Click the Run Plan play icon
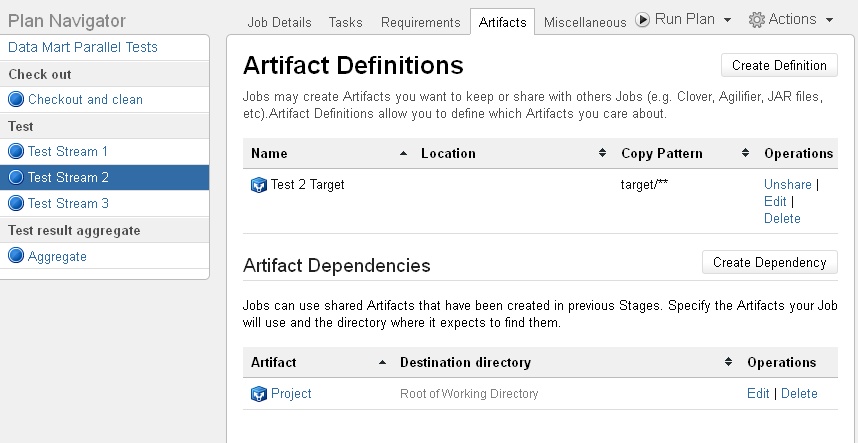Screen dimensions: 858x443 [x=643, y=20]
